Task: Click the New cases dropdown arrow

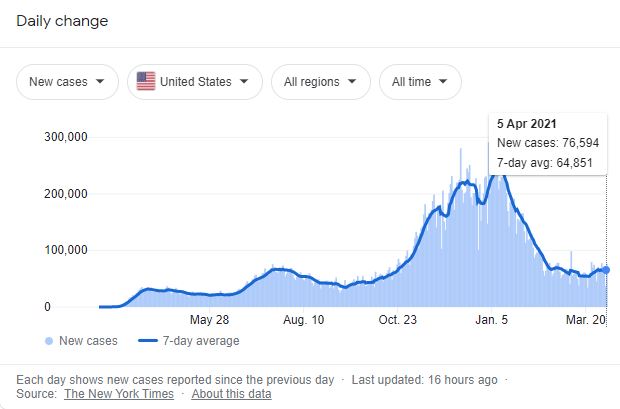Action: 100,82
